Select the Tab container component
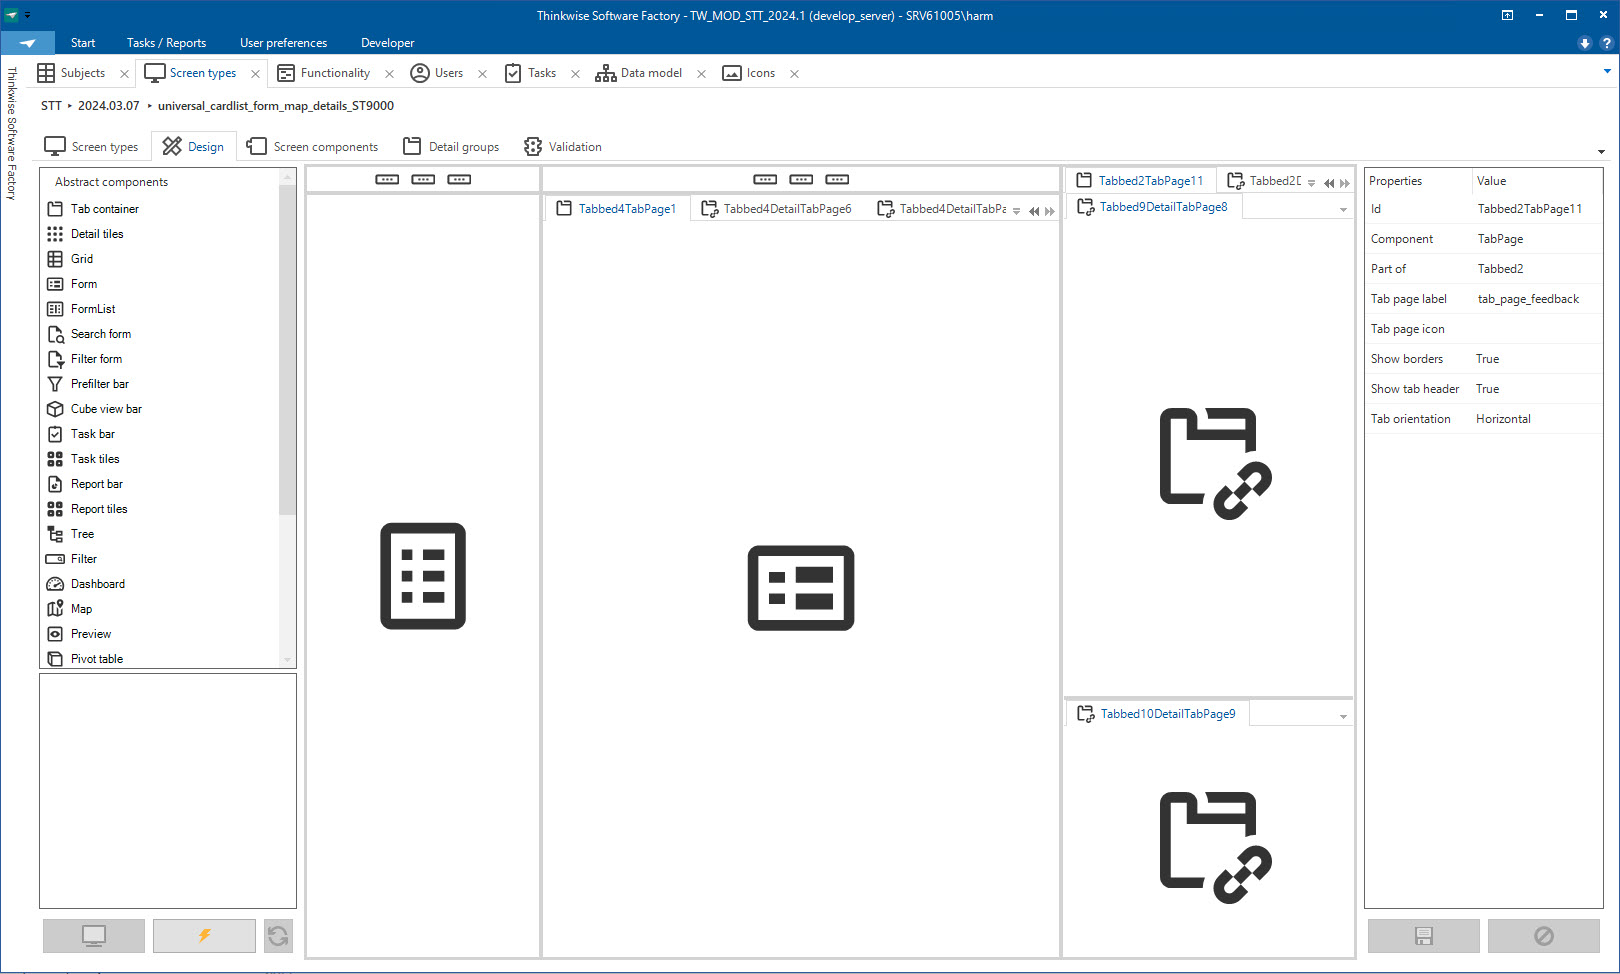The image size is (1620, 974). (104, 209)
